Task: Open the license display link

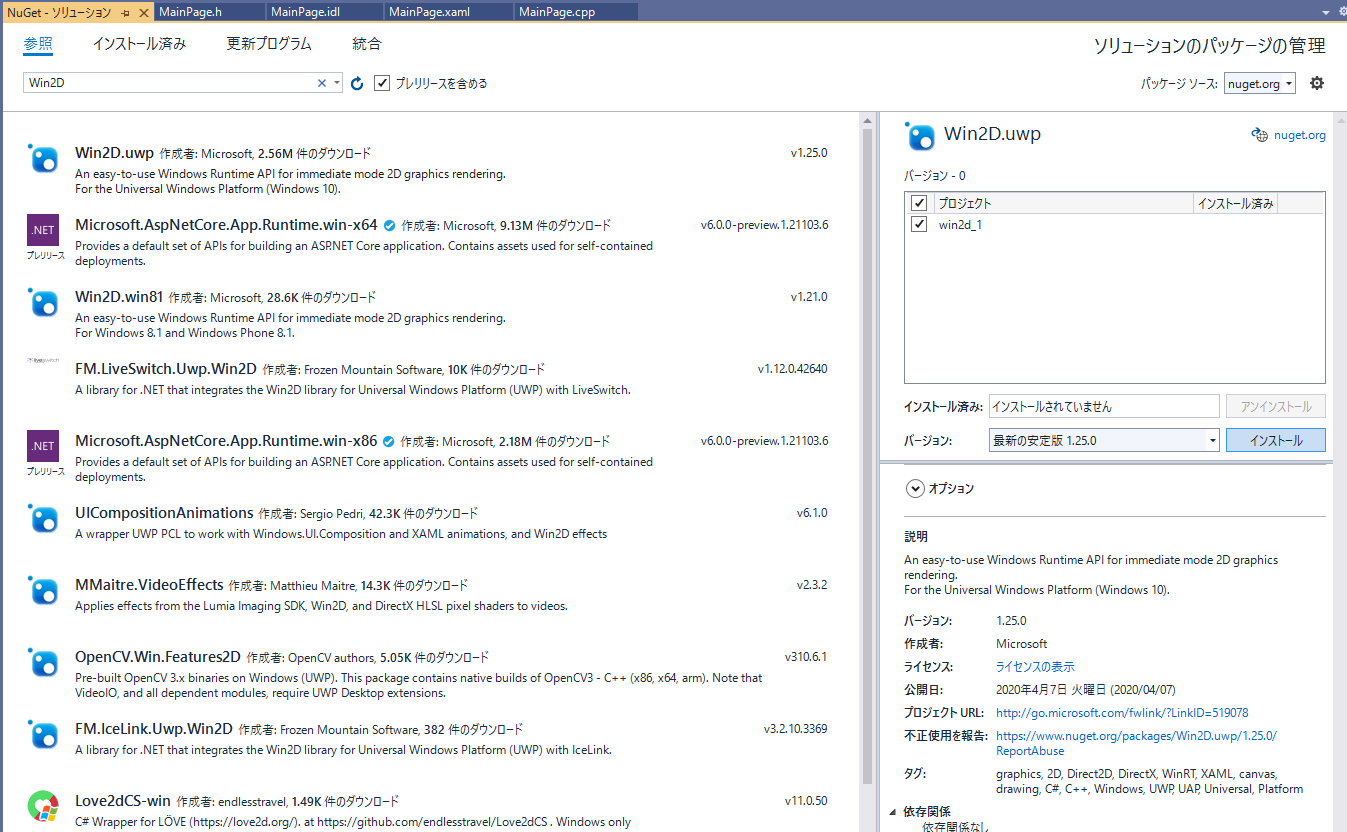Action: 1035,667
